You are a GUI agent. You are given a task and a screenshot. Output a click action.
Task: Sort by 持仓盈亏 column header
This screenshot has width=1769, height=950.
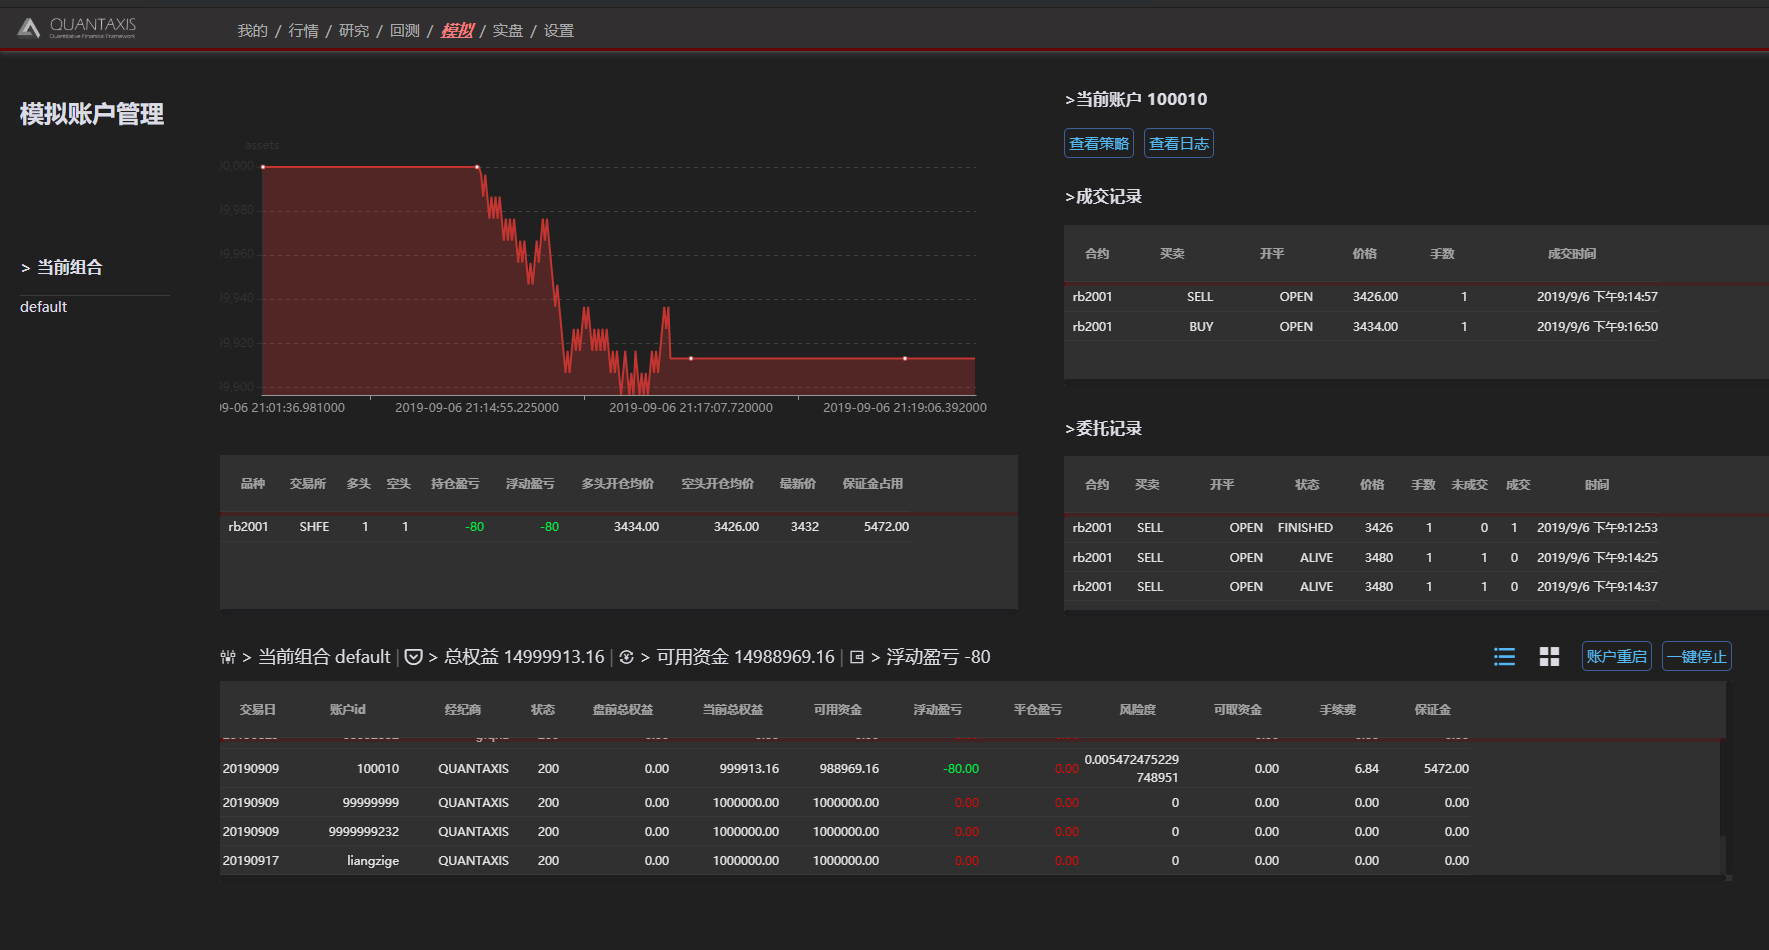(x=455, y=484)
